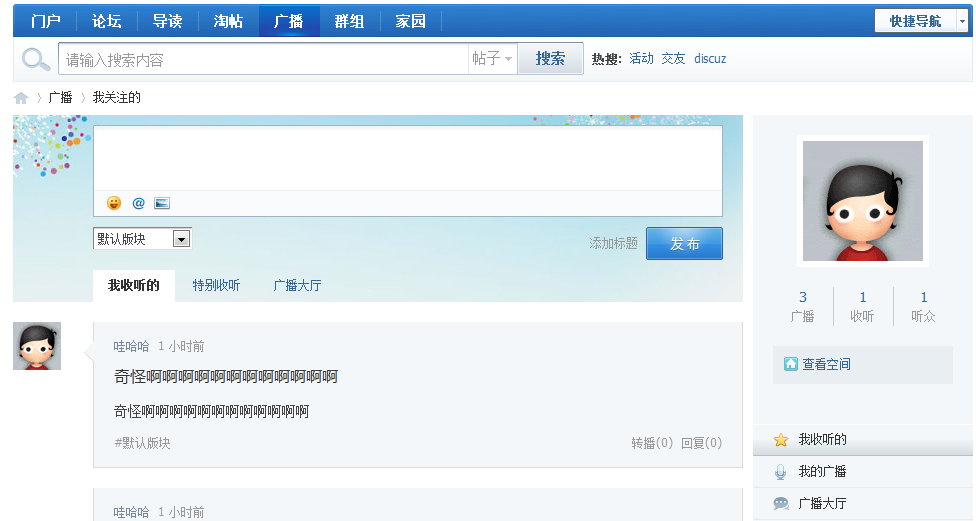
Task: Open the 广播 navigation item
Action: click(289, 21)
